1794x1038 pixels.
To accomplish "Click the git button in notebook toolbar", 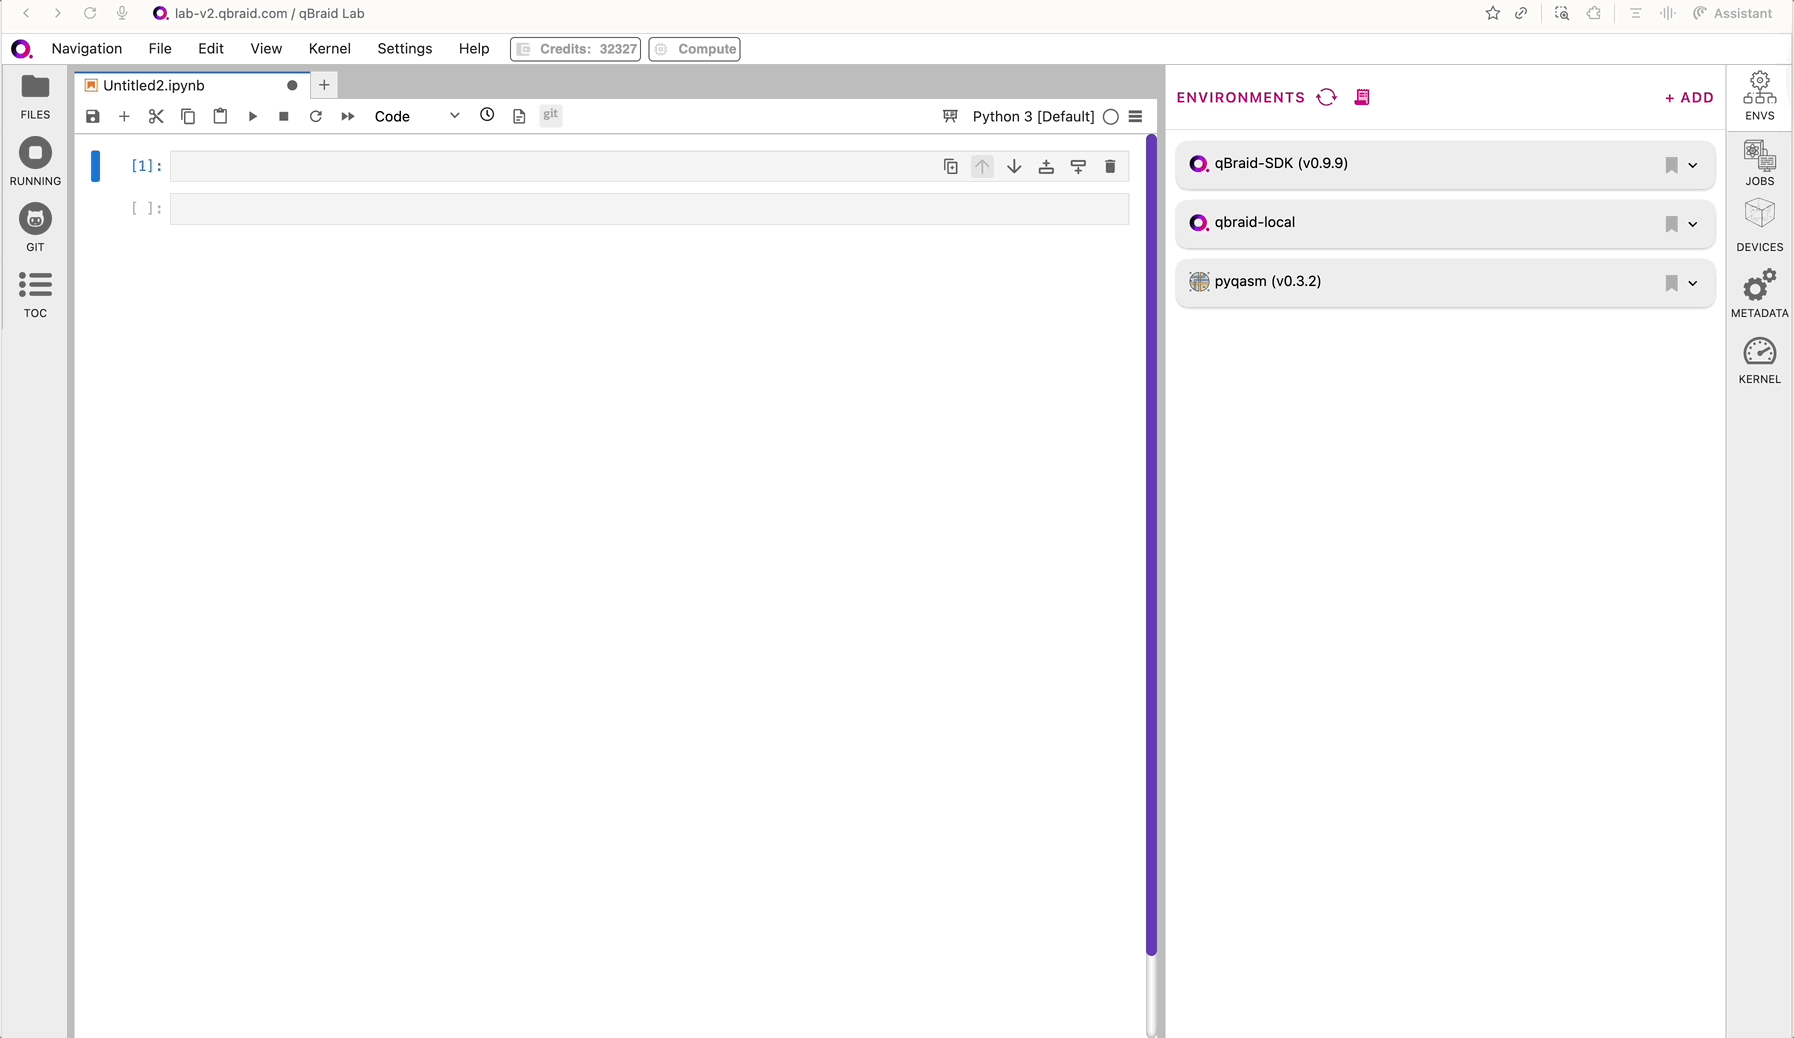I will click(551, 115).
